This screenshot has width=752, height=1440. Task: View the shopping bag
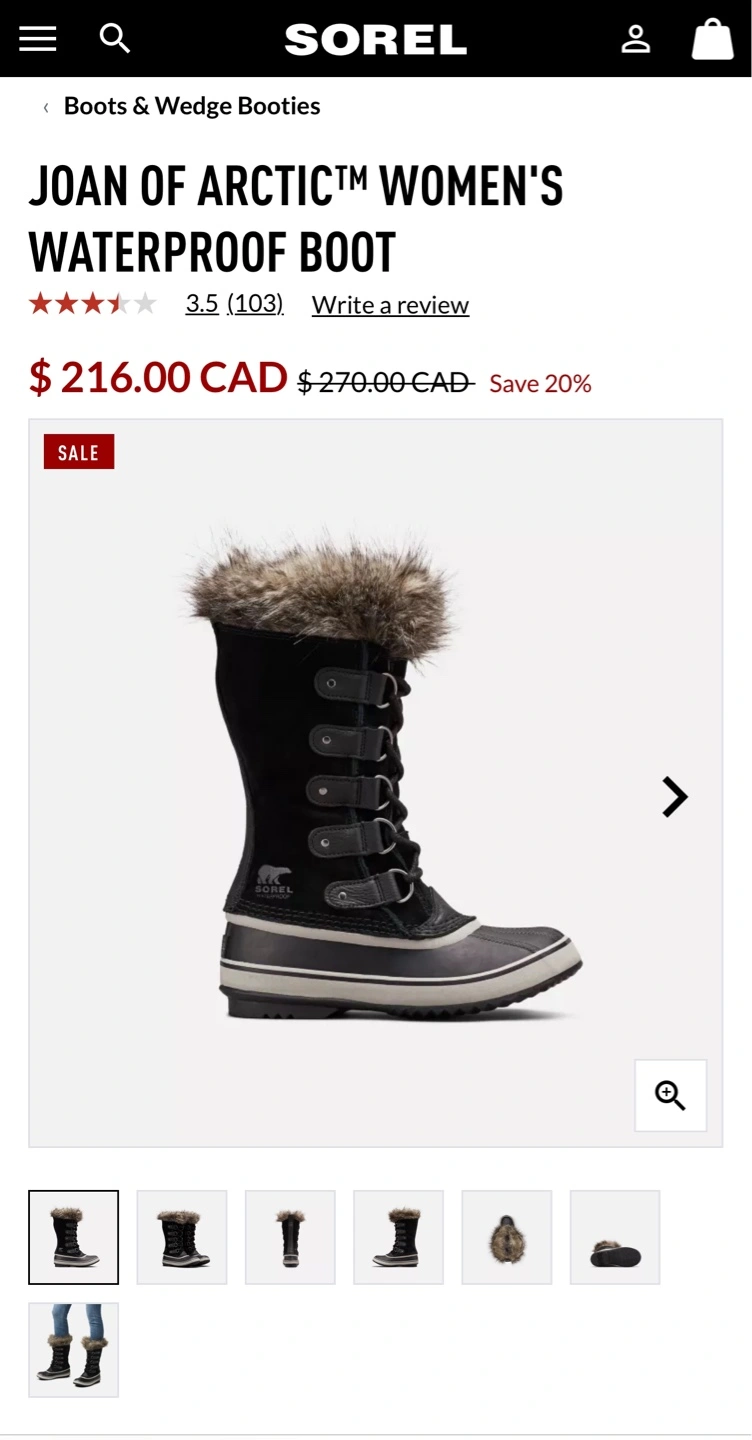coord(713,39)
